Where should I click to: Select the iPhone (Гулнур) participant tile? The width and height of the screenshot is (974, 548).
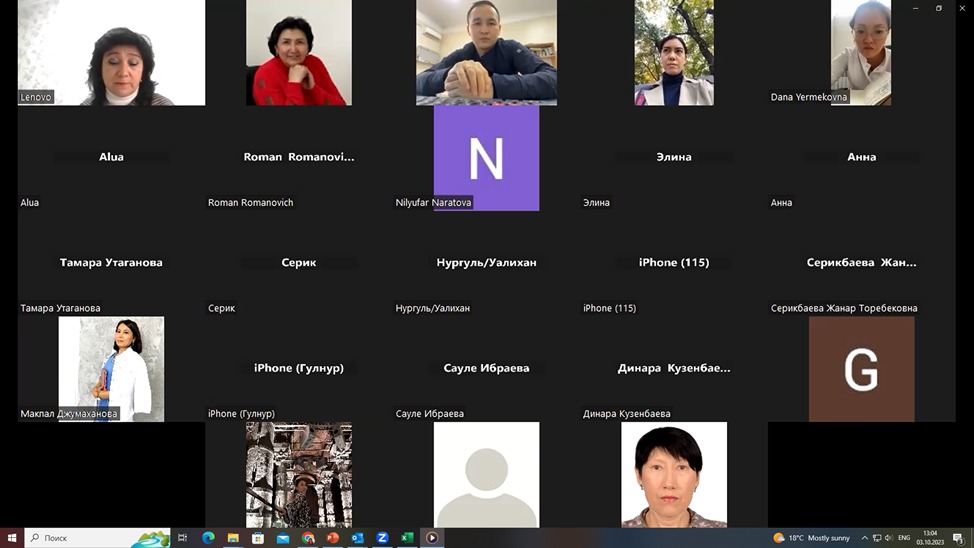(299, 369)
